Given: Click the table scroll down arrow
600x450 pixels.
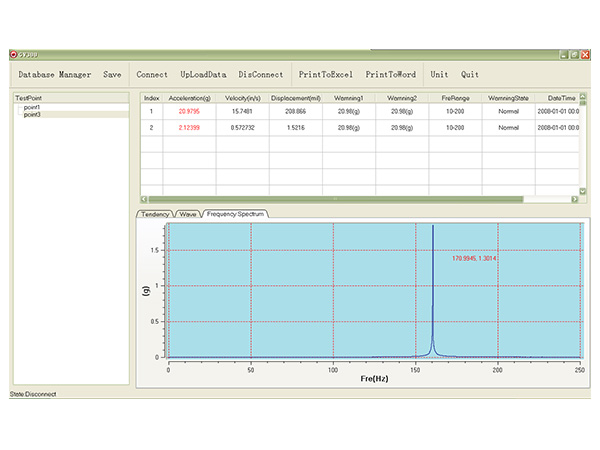Looking at the screenshot, I should click(582, 191).
